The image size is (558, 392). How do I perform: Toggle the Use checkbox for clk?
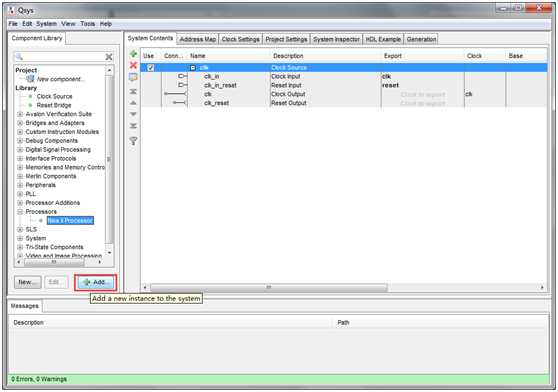click(151, 68)
